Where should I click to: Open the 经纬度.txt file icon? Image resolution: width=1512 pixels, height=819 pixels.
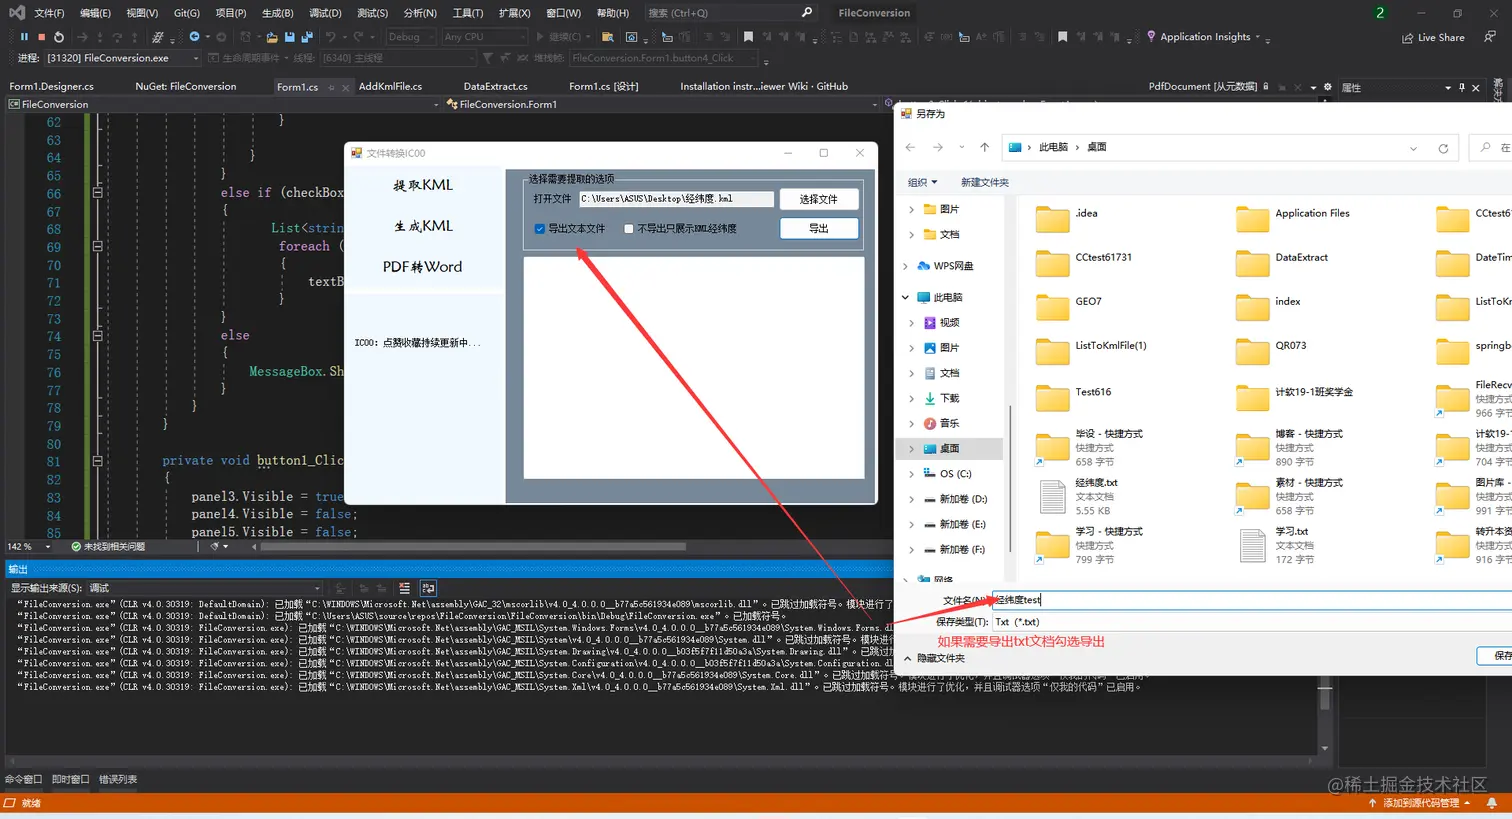click(1052, 496)
